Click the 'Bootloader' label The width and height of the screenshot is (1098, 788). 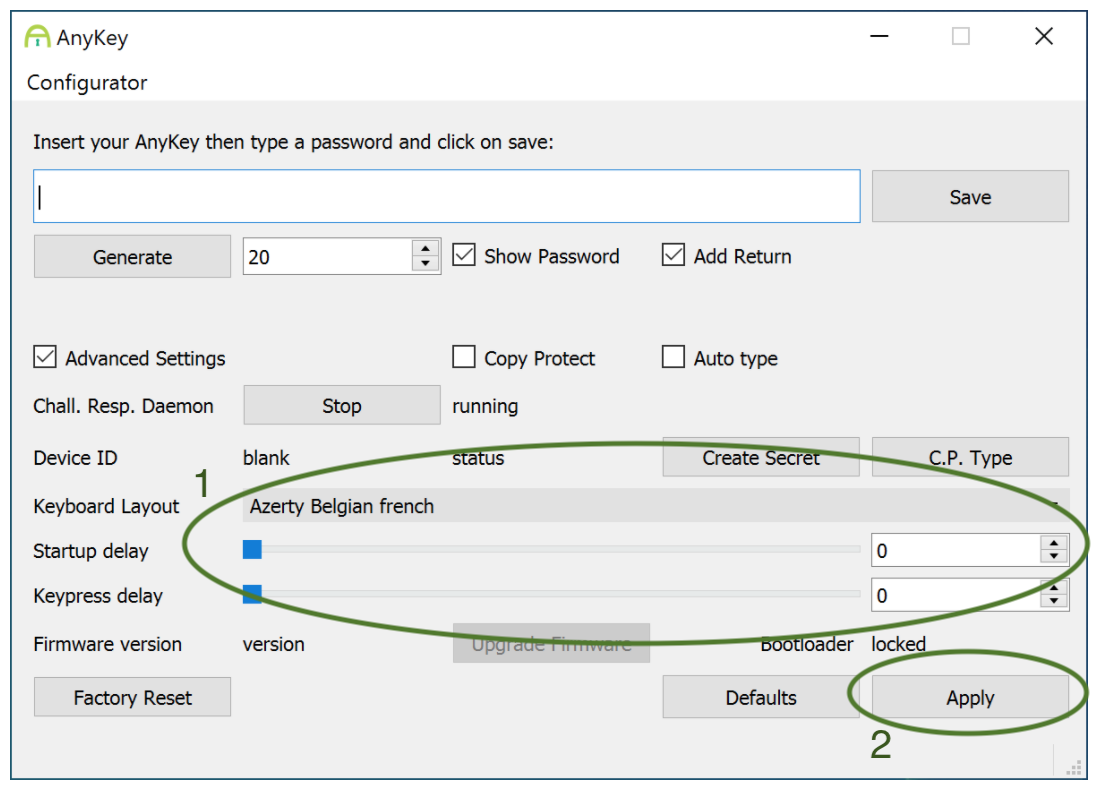pos(807,643)
